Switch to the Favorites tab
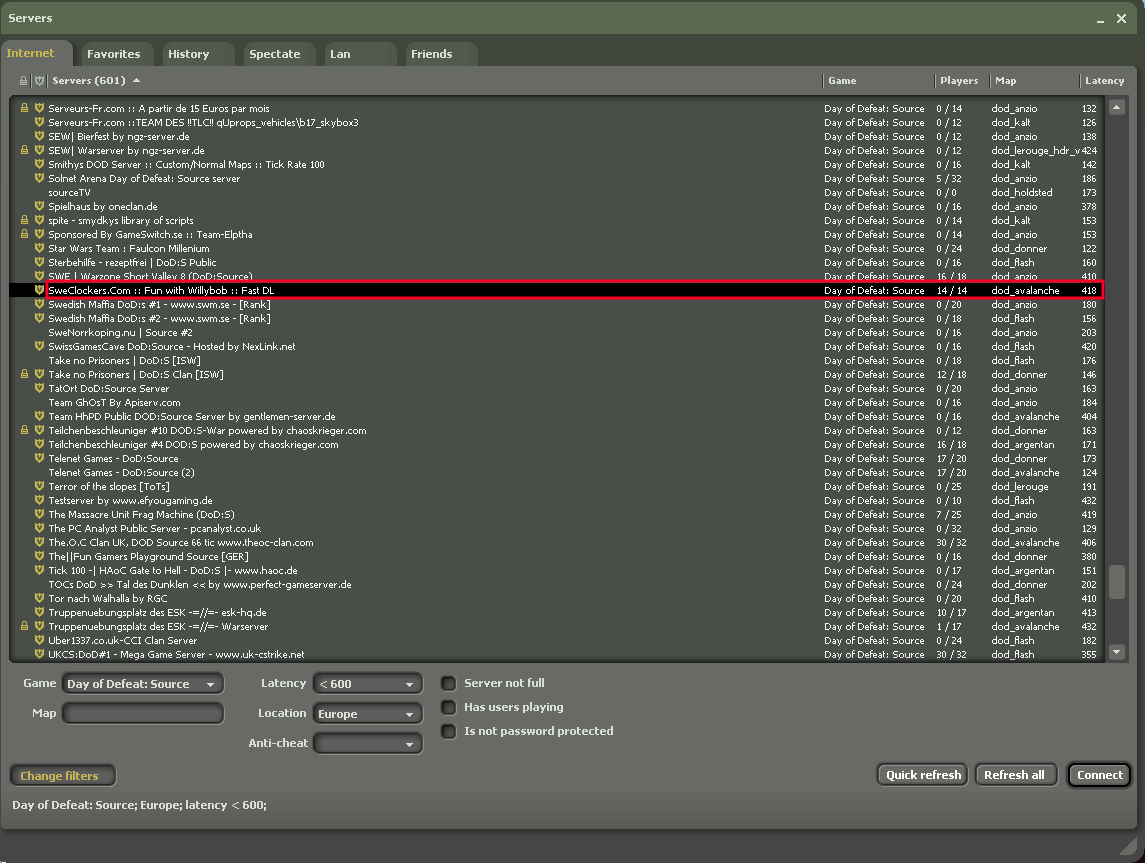The height and width of the screenshot is (863, 1145). point(113,54)
